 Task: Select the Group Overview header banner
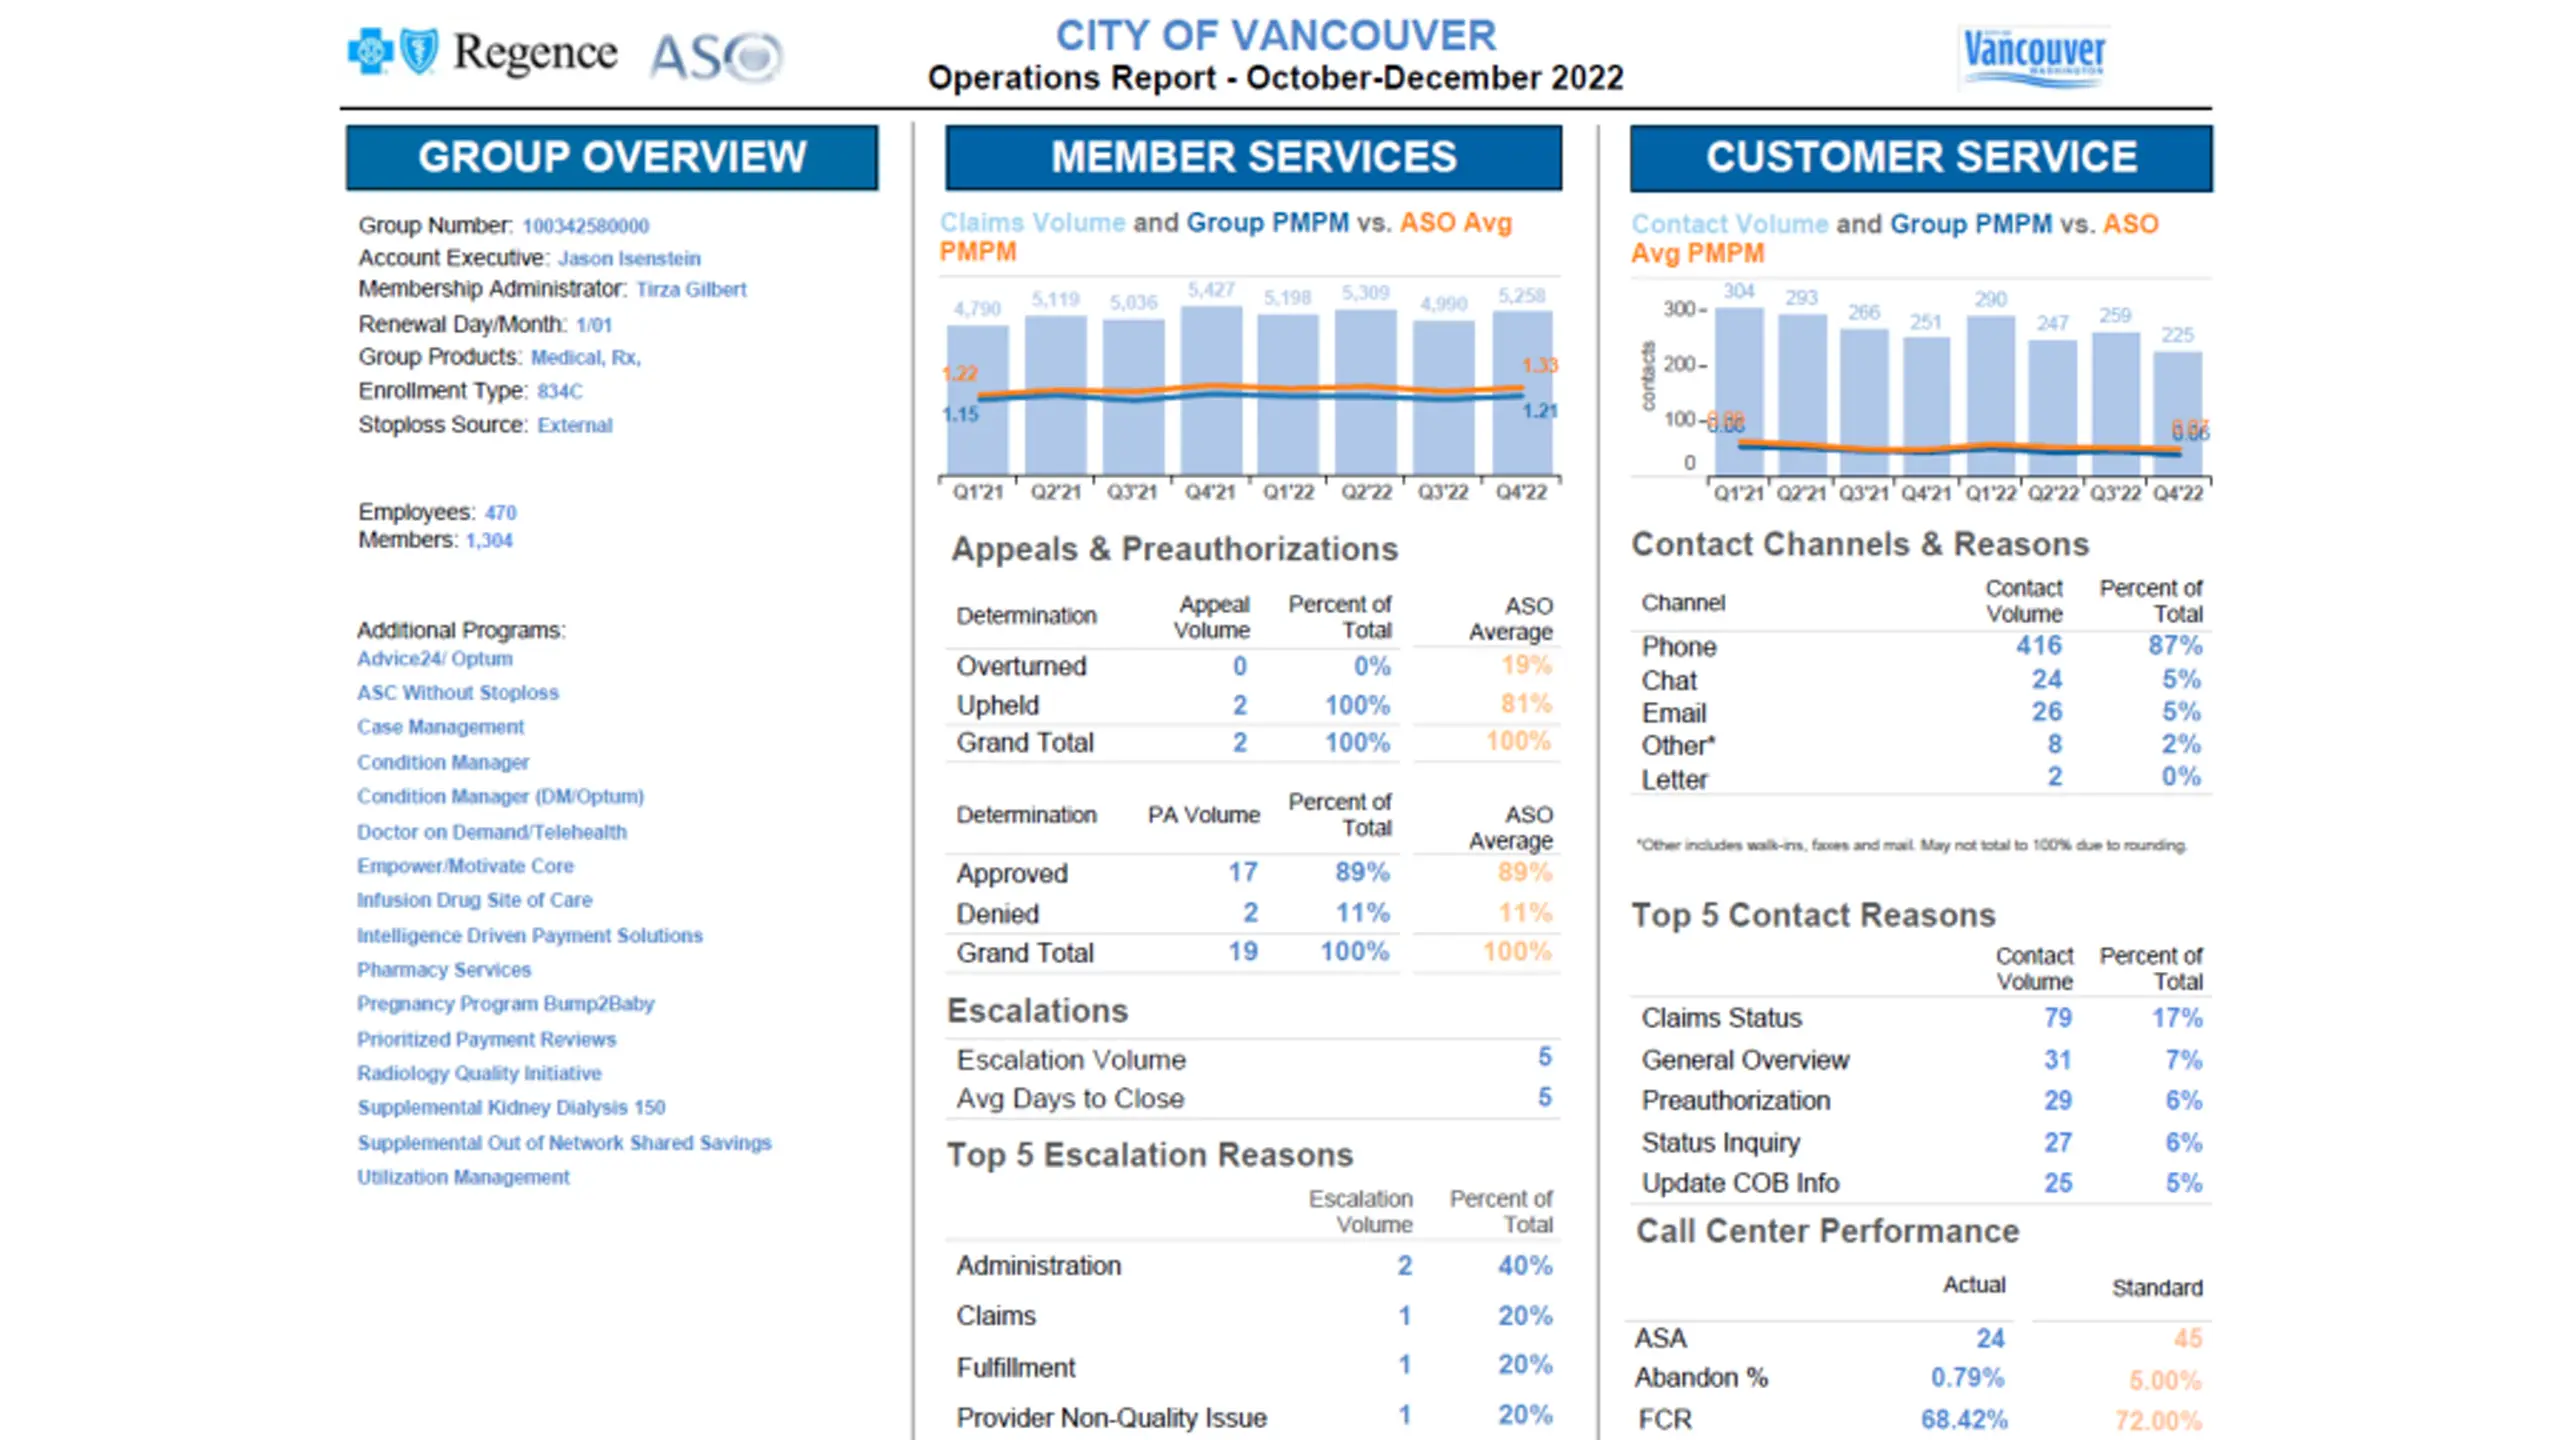(612, 157)
